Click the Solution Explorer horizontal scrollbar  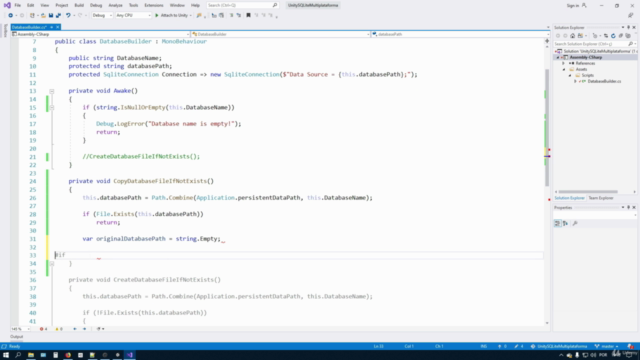coord(588,191)
